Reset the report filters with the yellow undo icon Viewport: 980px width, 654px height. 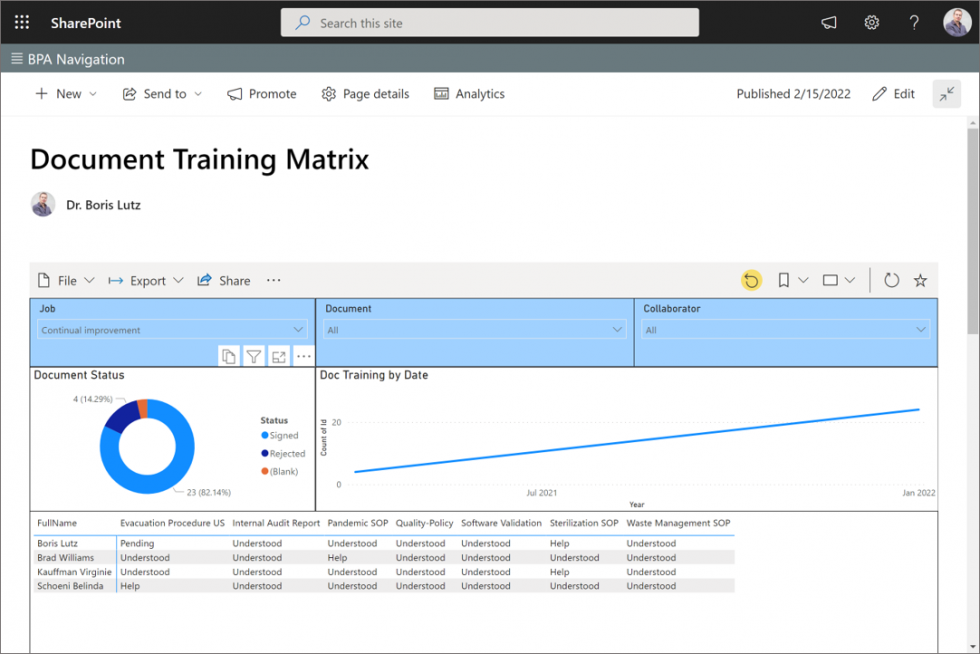pyautogui.click(x=751, y=280)
